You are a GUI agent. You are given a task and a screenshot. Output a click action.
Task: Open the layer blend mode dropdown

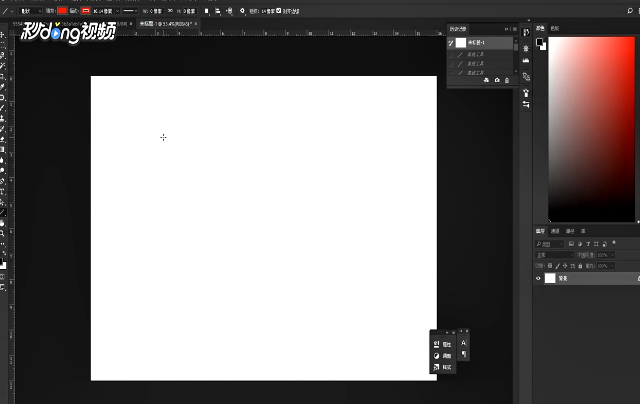coord(554,255)
